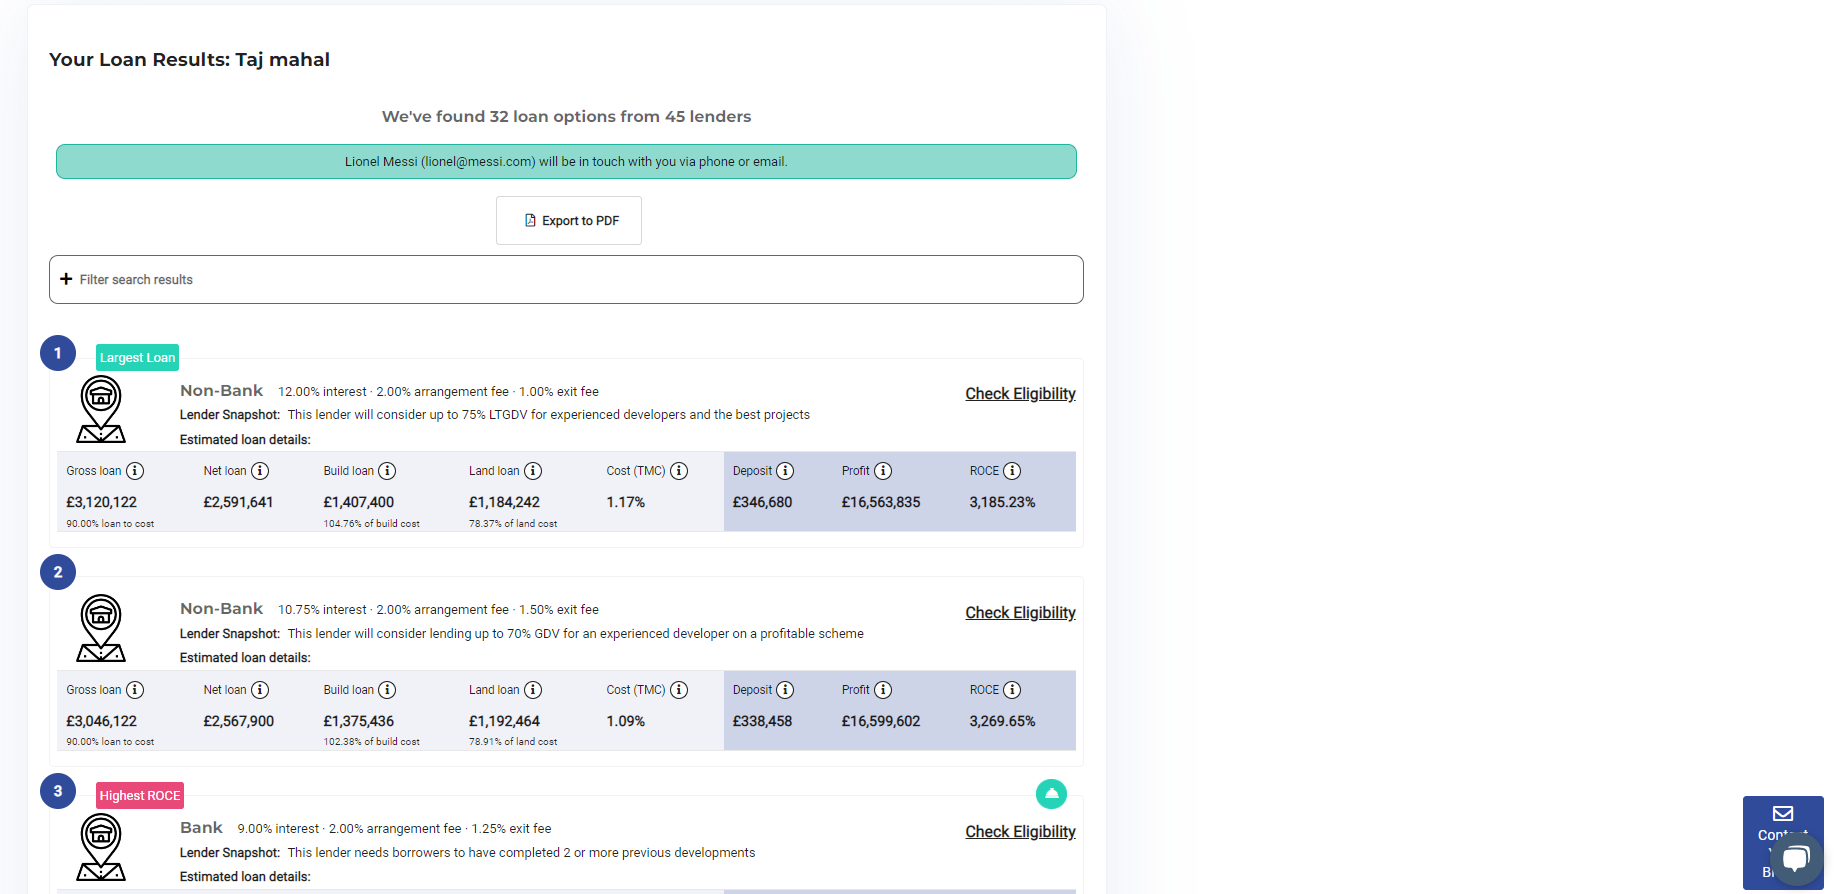
Task: Click the lender map pin icon in result 1
Action: tap(101, 409)
